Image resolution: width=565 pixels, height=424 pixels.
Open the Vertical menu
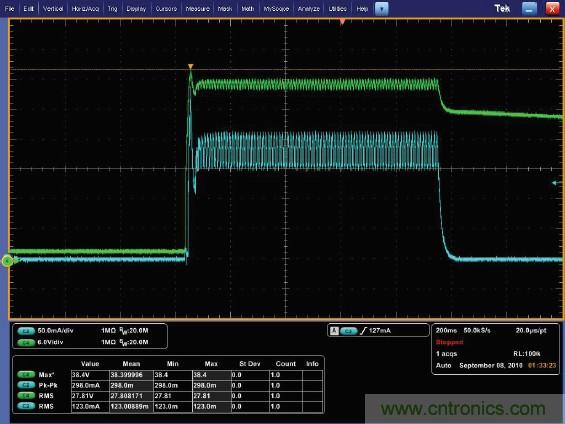(53, 9)
